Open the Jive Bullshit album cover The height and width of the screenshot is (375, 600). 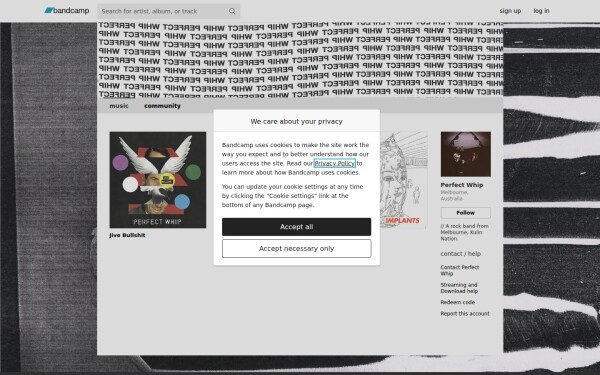pos(158,180)
